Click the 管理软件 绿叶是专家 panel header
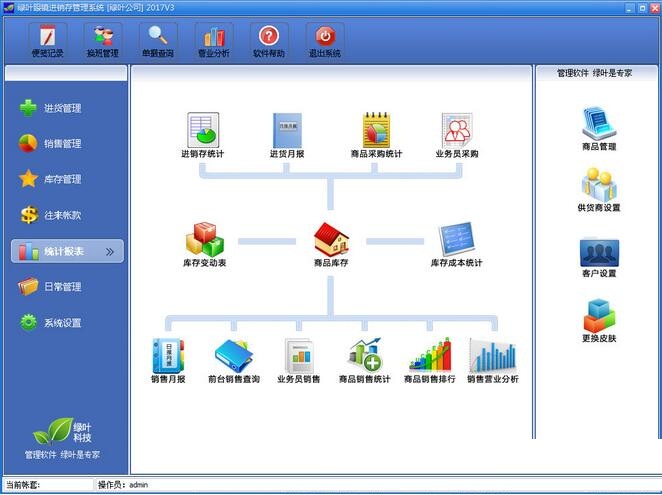The width and height of the screenshot is (662, 495). [x=594, y=73]
